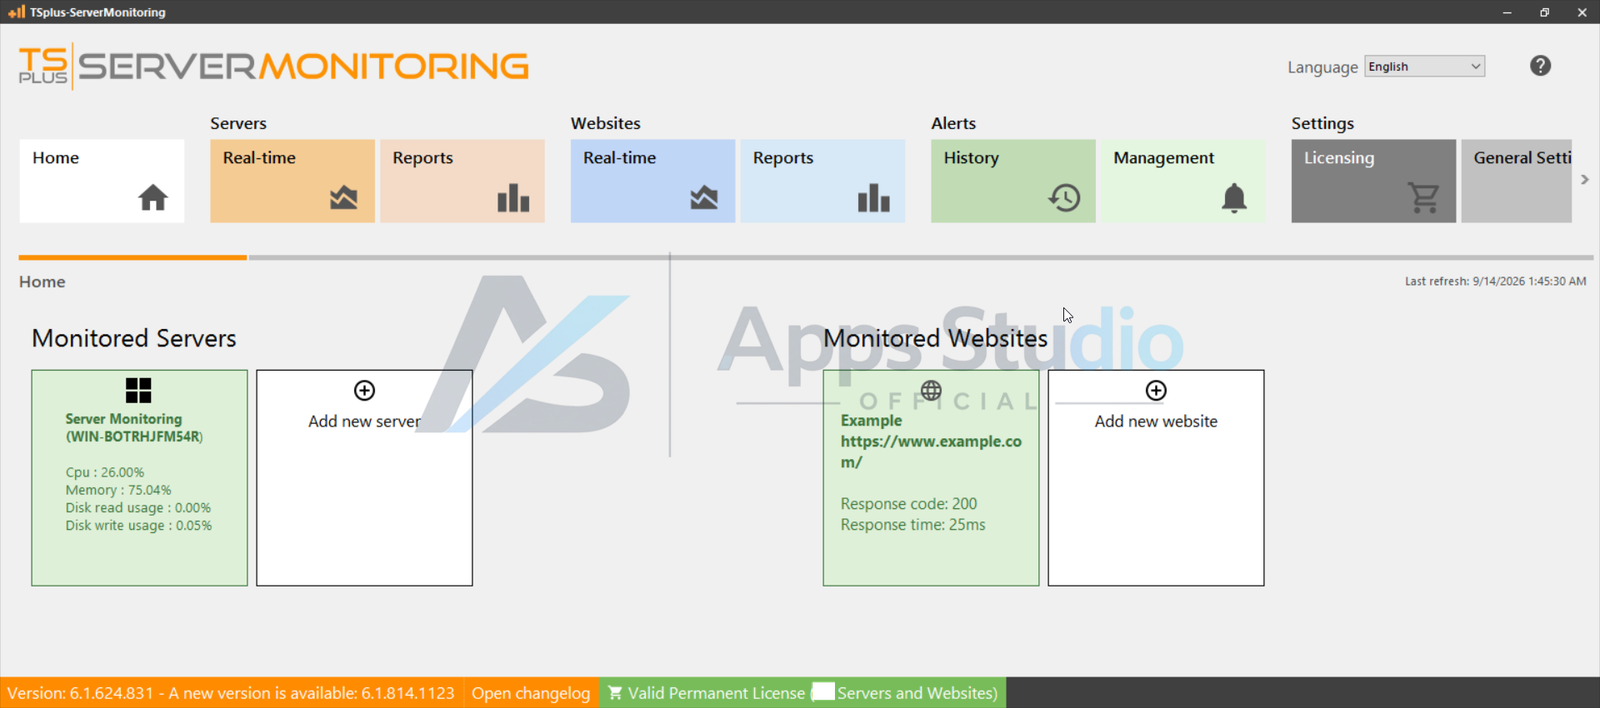Click the Home house icon
The height and width of the screenshot is (708, 1600).
tap(153, 198)
